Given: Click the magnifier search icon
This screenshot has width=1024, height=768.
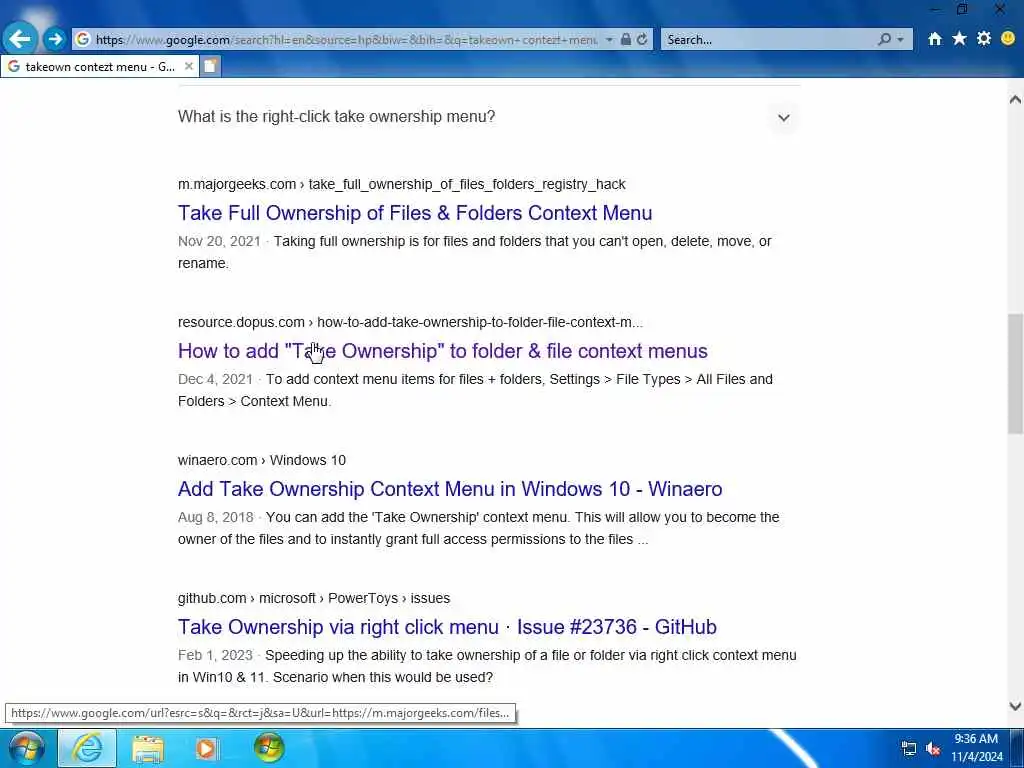Looking at the screenshot, I should point(884,40).
